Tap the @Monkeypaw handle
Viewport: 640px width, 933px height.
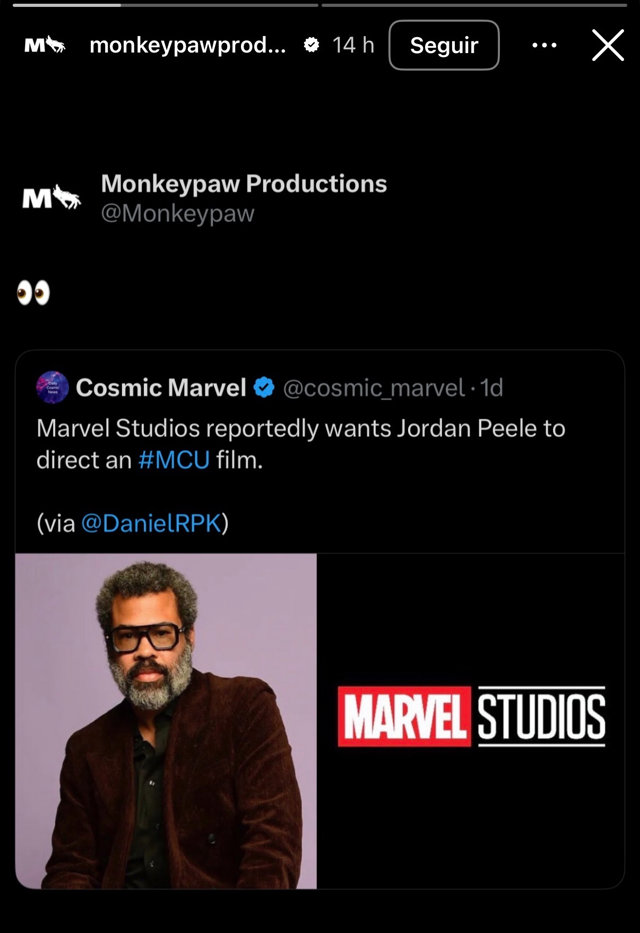[178, 213]
